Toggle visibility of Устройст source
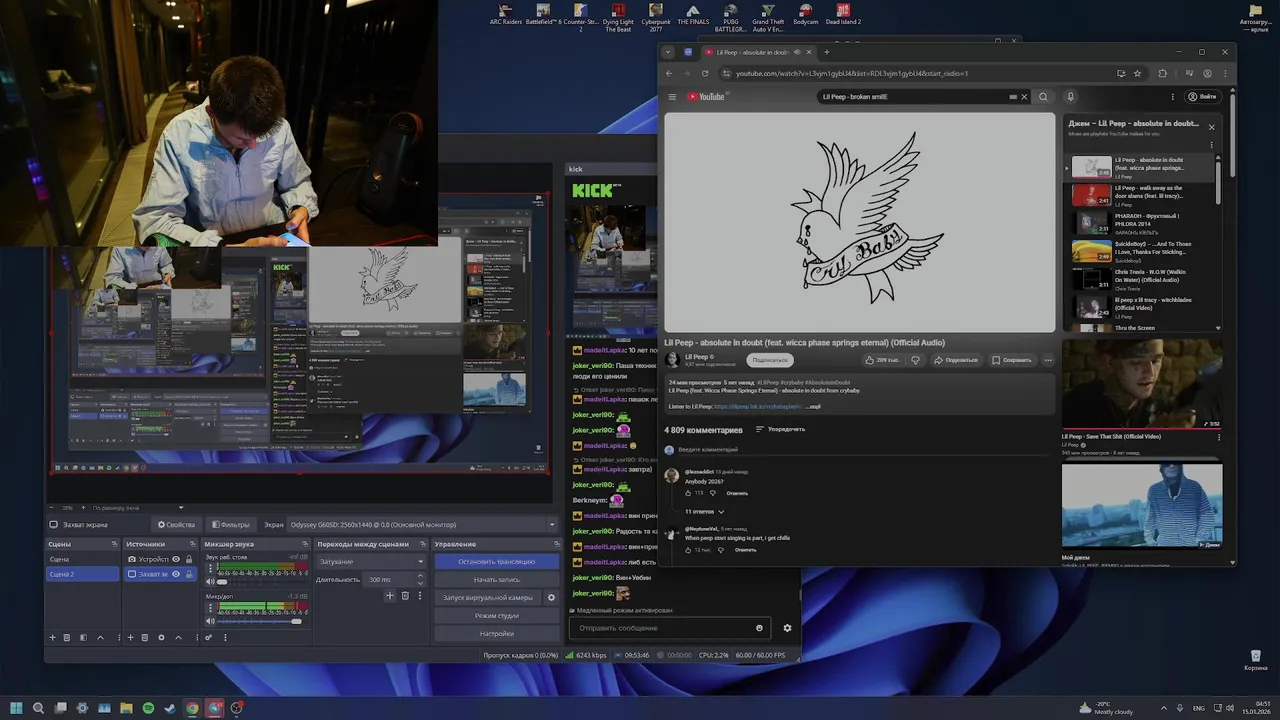Viewport: 1280px width, 720px height. (176, 559)
